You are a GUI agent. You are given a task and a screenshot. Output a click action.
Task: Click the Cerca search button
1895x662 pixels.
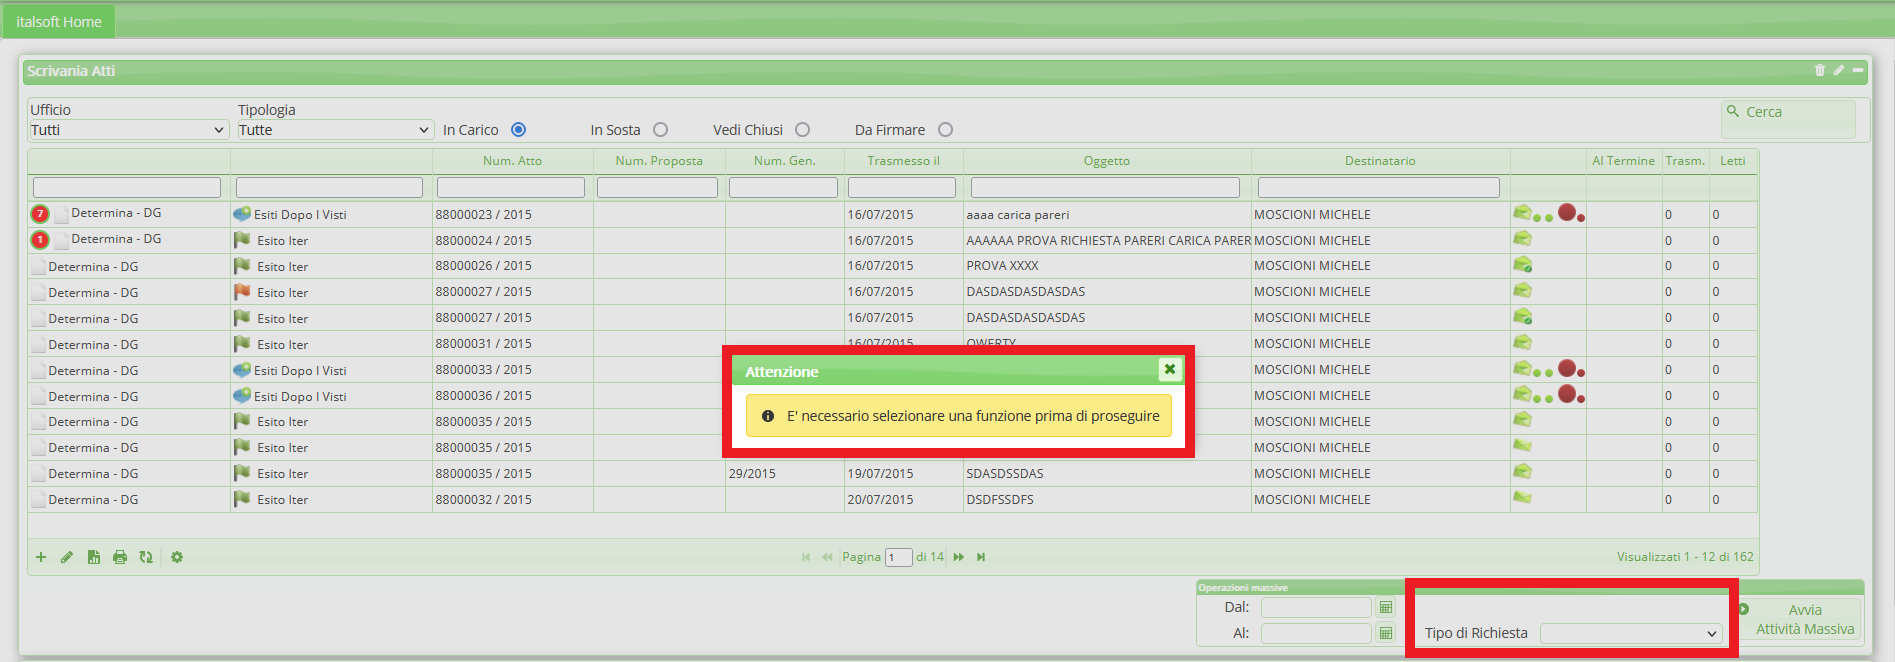tap(1788, 113)
